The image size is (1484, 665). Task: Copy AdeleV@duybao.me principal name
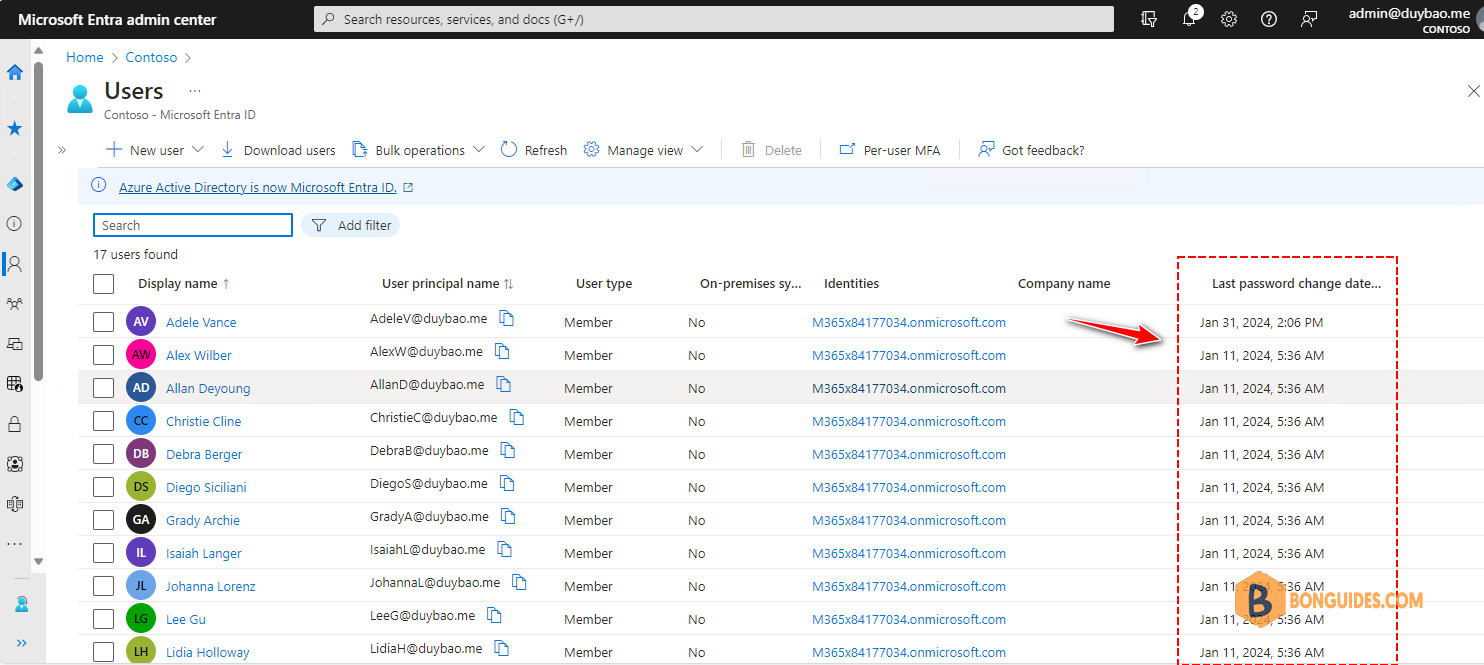[x=507, y=319]
